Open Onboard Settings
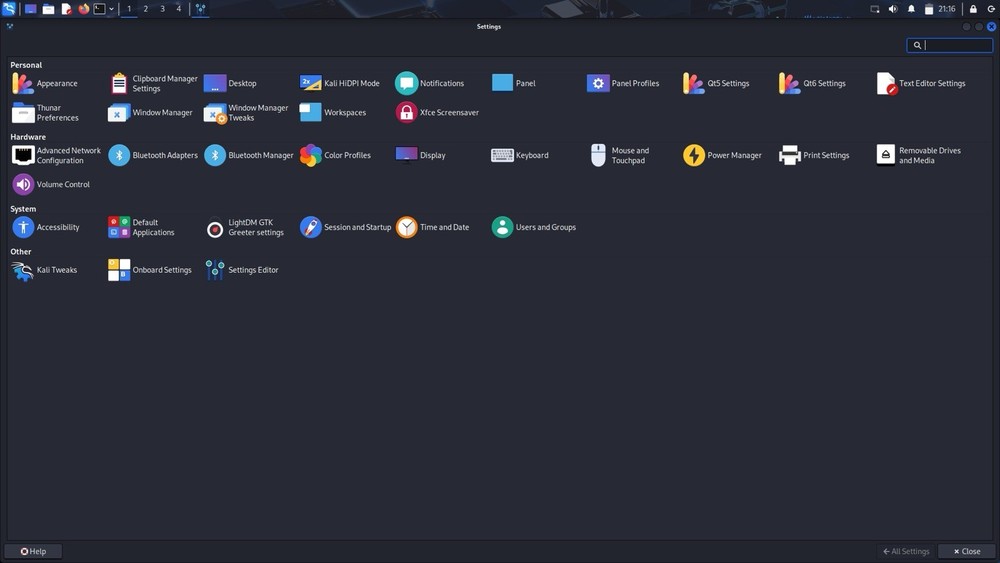 tap(150, 270)
